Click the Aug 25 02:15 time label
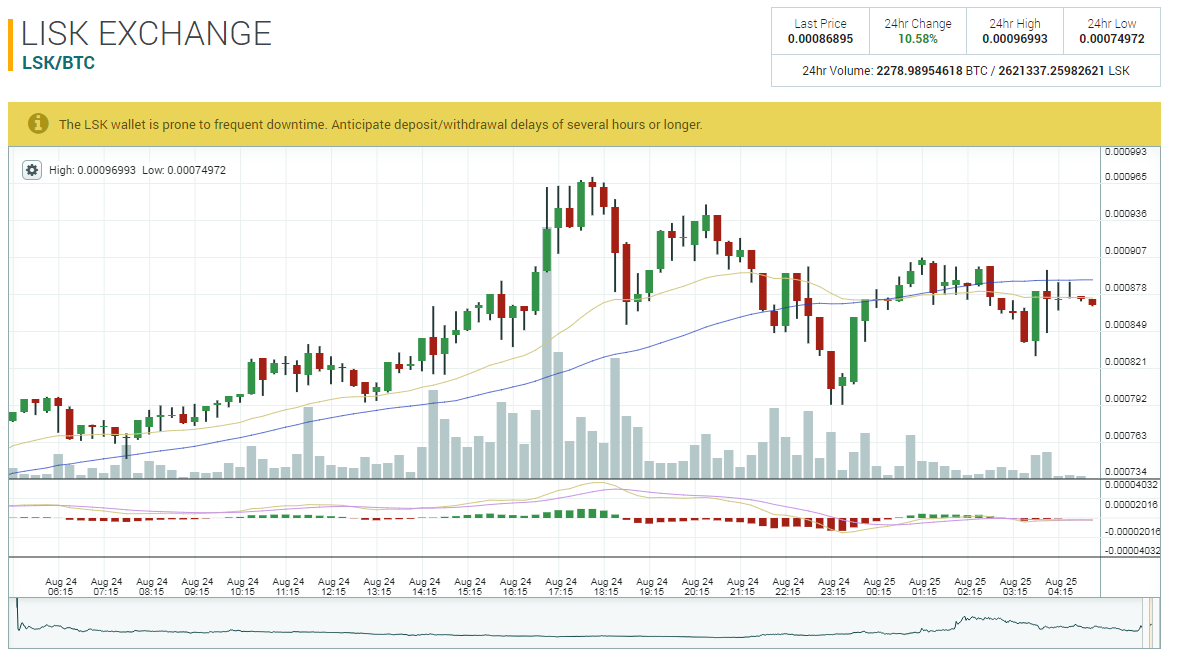1179x660 pixels. pos(970,587)
